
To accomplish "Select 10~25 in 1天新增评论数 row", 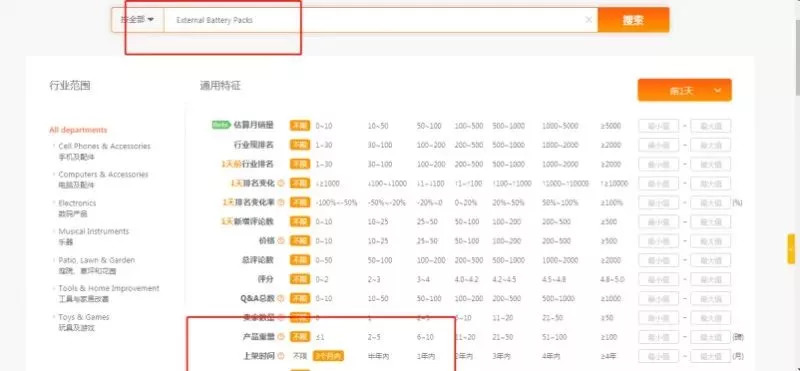I will click(378, 222).
